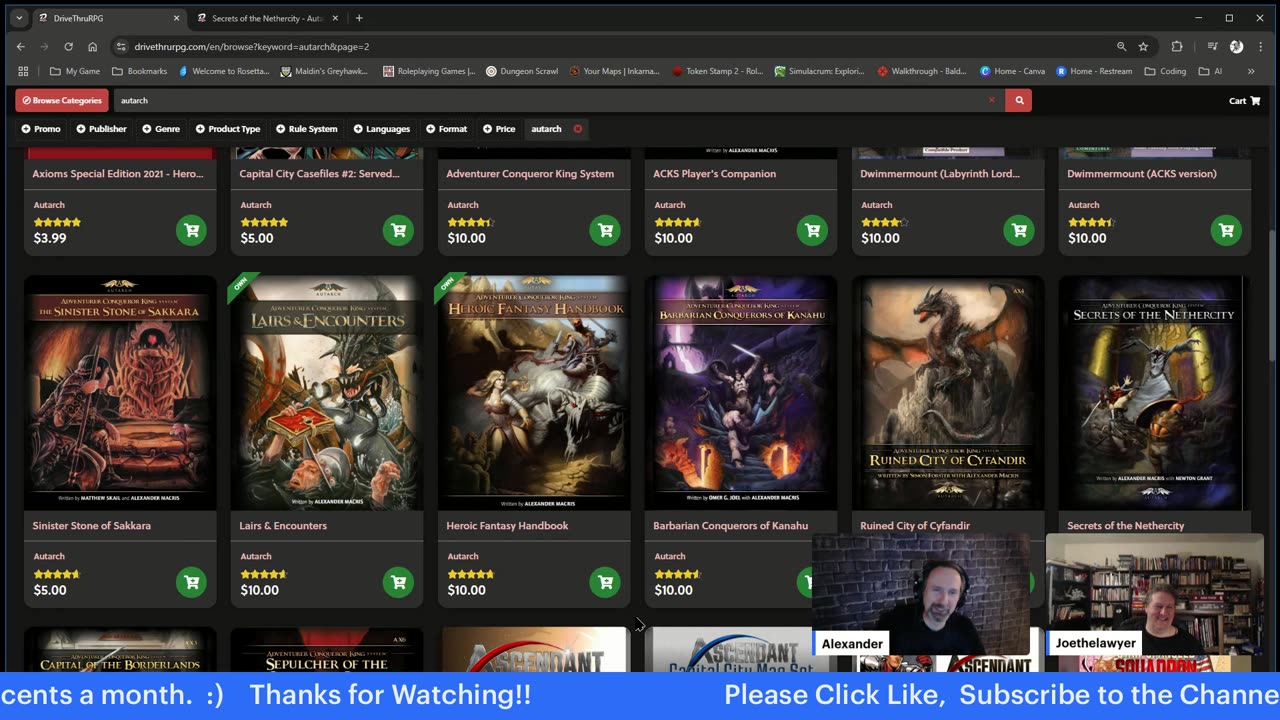Expand the Languages filter
This screenshot has height=720, width=1280.
click(382, 129)
